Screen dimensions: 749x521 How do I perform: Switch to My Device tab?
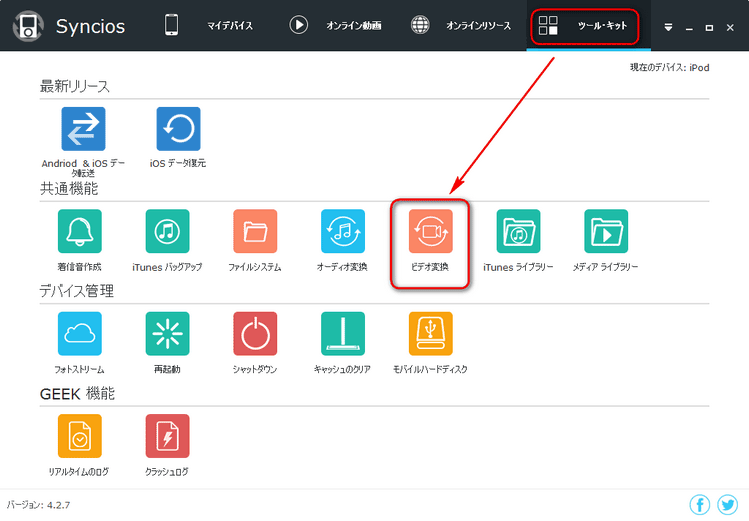(x=209, y=25)
